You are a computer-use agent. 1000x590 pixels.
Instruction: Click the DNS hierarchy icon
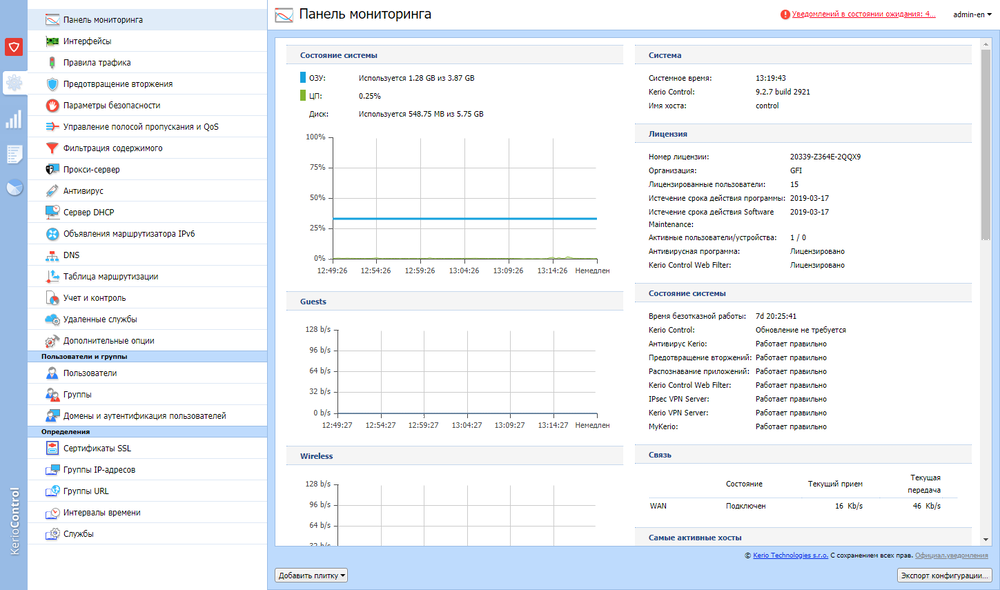52,255
